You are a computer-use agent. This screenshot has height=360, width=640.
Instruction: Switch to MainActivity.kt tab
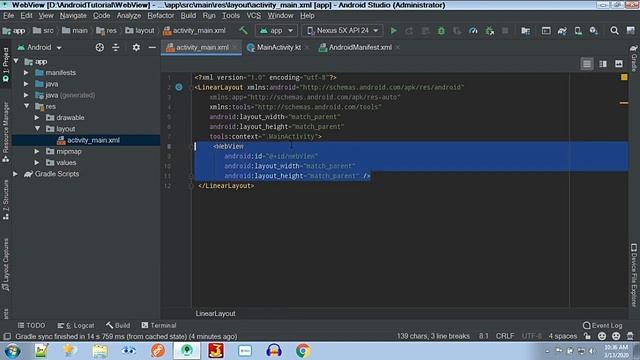click(x=278, y=47)
